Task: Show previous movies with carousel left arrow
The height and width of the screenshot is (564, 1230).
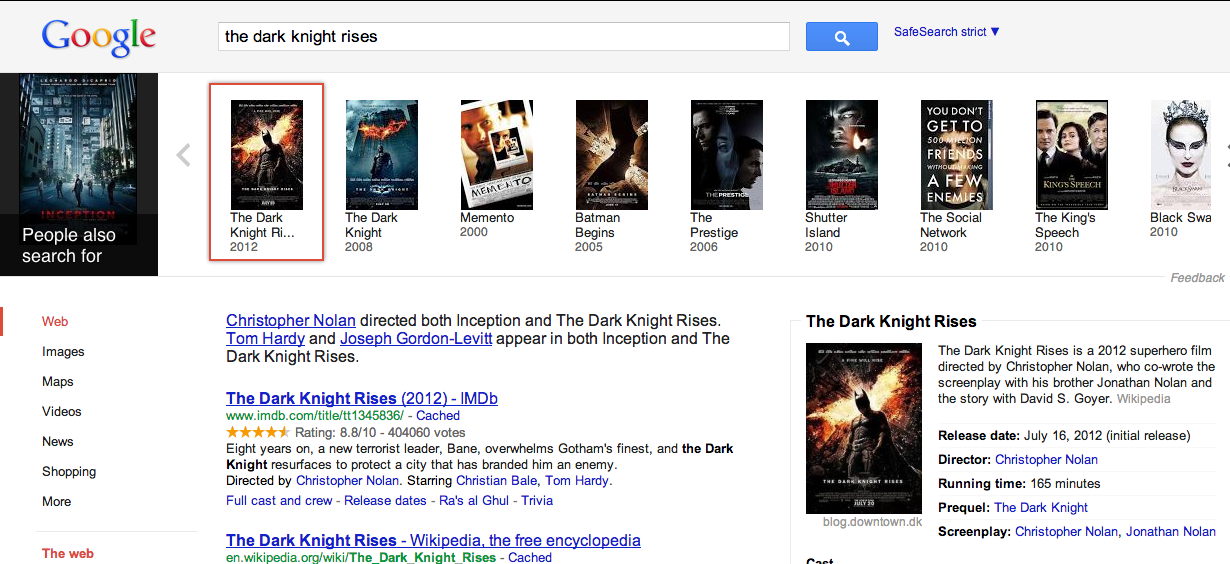Action: point(183,155)
